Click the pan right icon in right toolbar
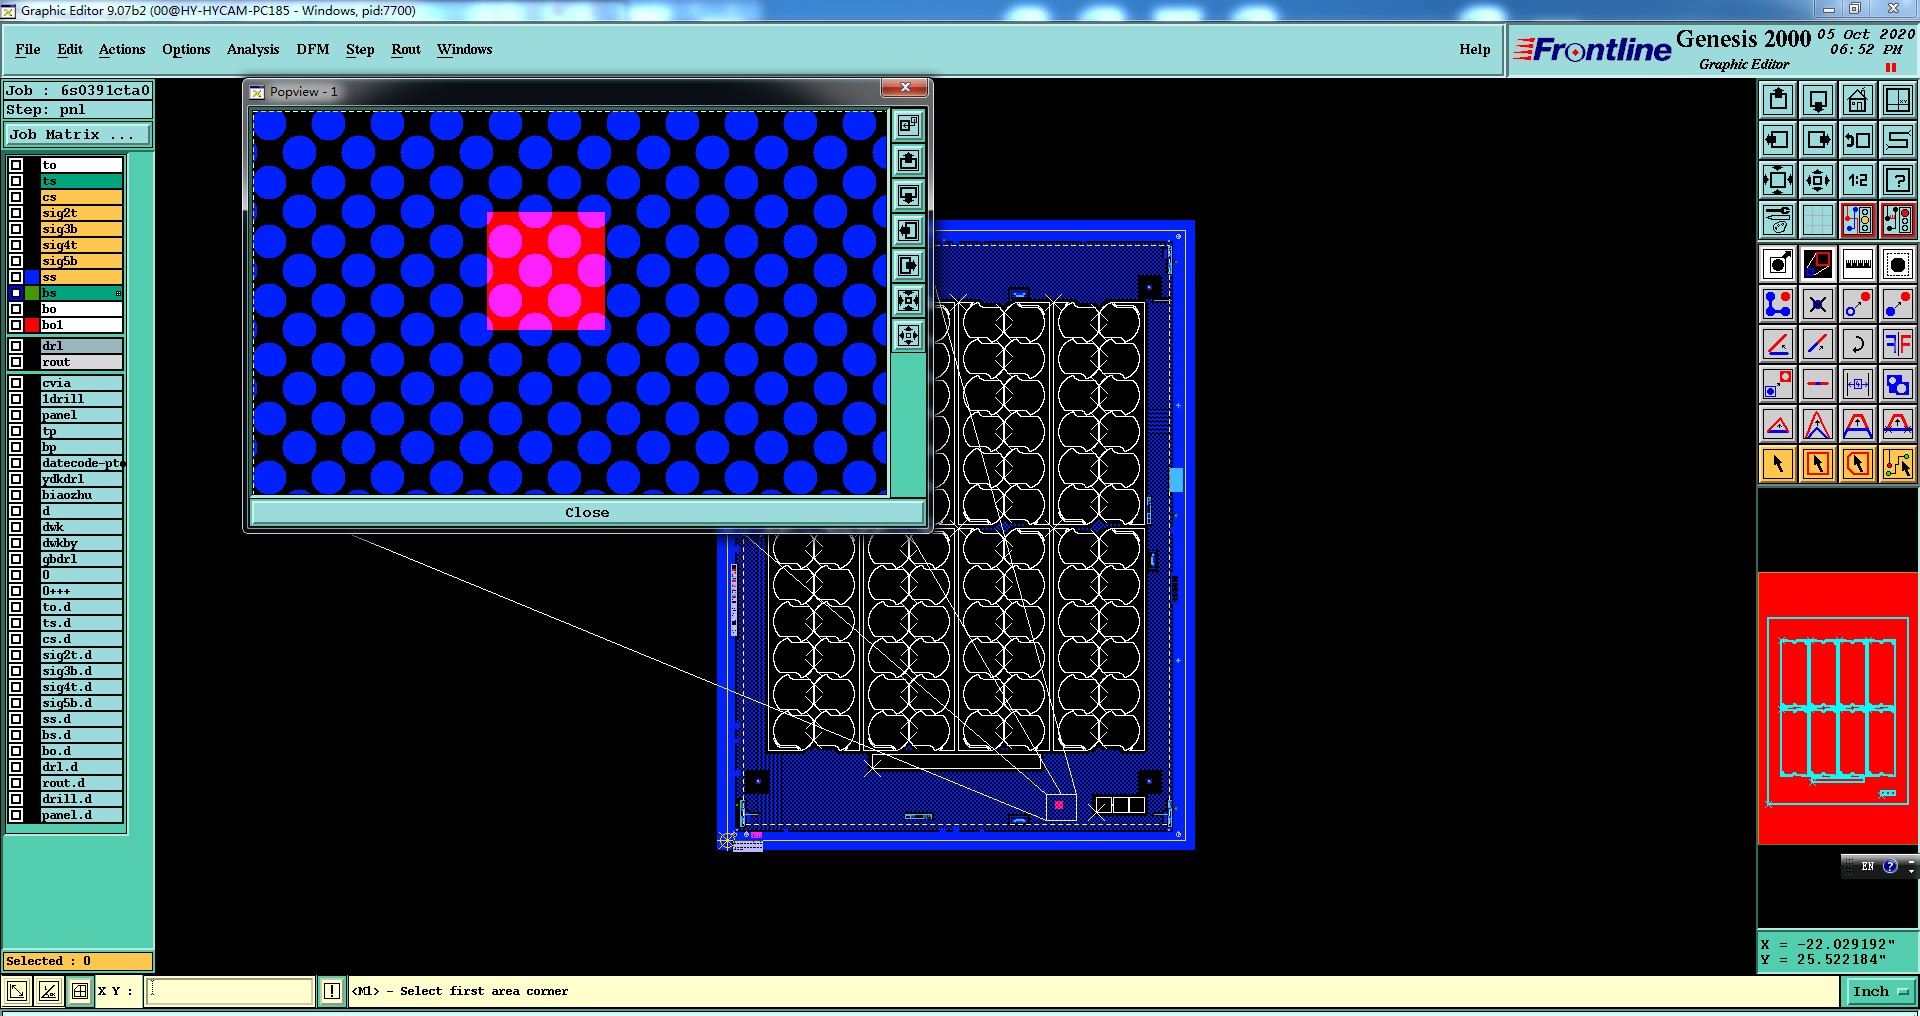This screenshot has width=1920, height=1016. [x=1818, y=140]
